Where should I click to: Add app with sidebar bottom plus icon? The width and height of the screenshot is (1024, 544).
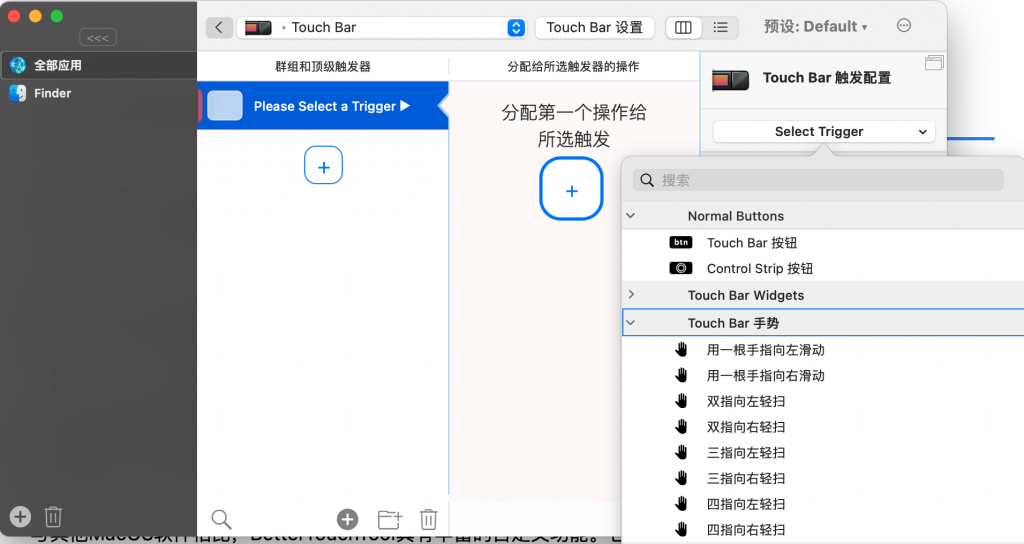[x=20, y=517]
